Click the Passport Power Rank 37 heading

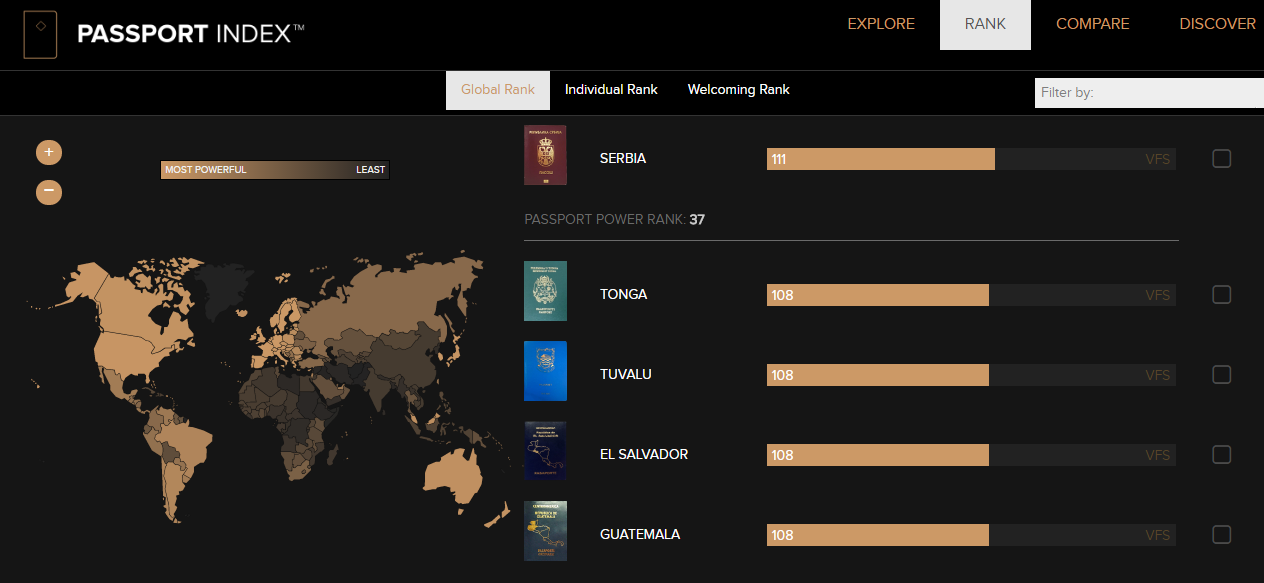614,219
